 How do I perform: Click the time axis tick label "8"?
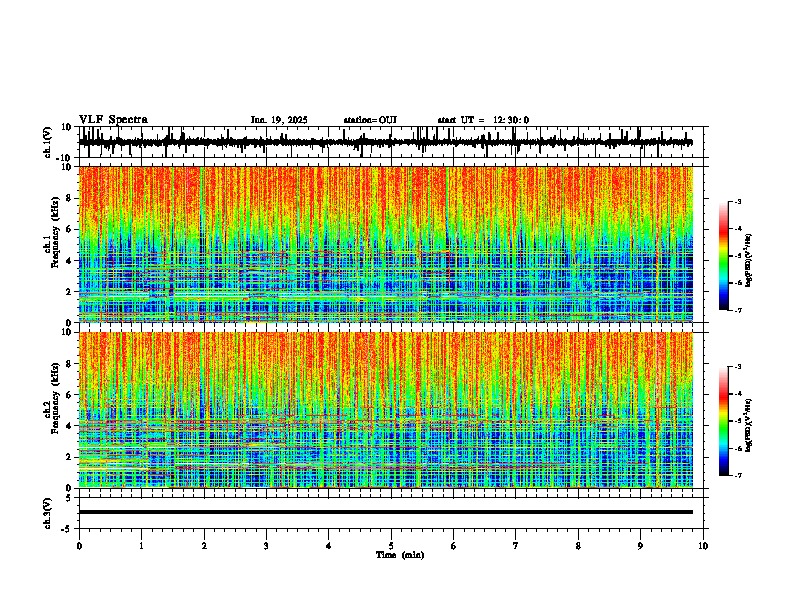(578, 546)
